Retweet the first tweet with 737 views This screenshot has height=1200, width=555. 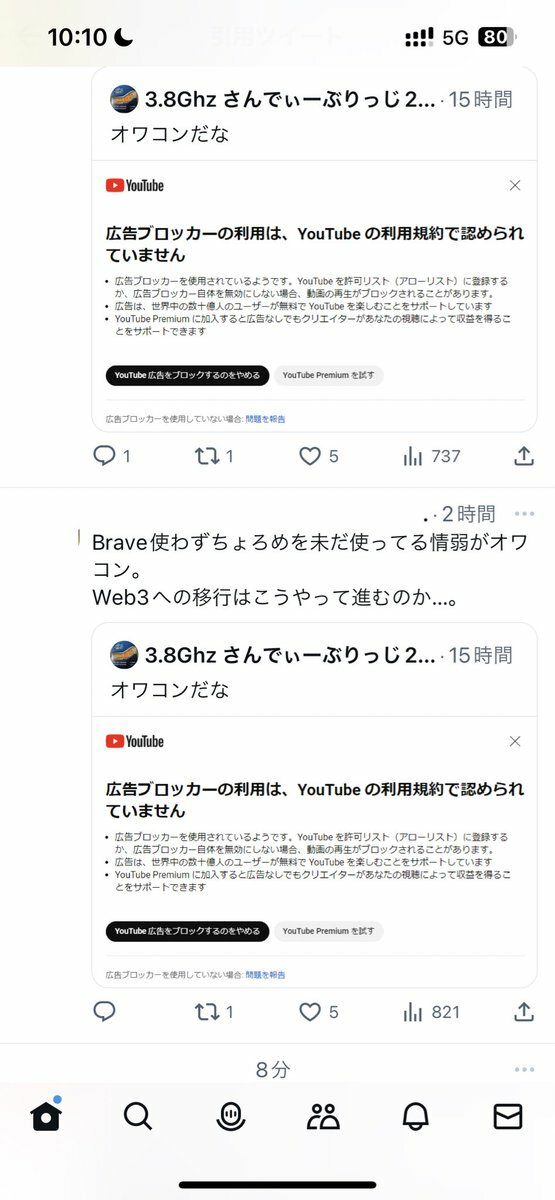click(x=214, y=456)
